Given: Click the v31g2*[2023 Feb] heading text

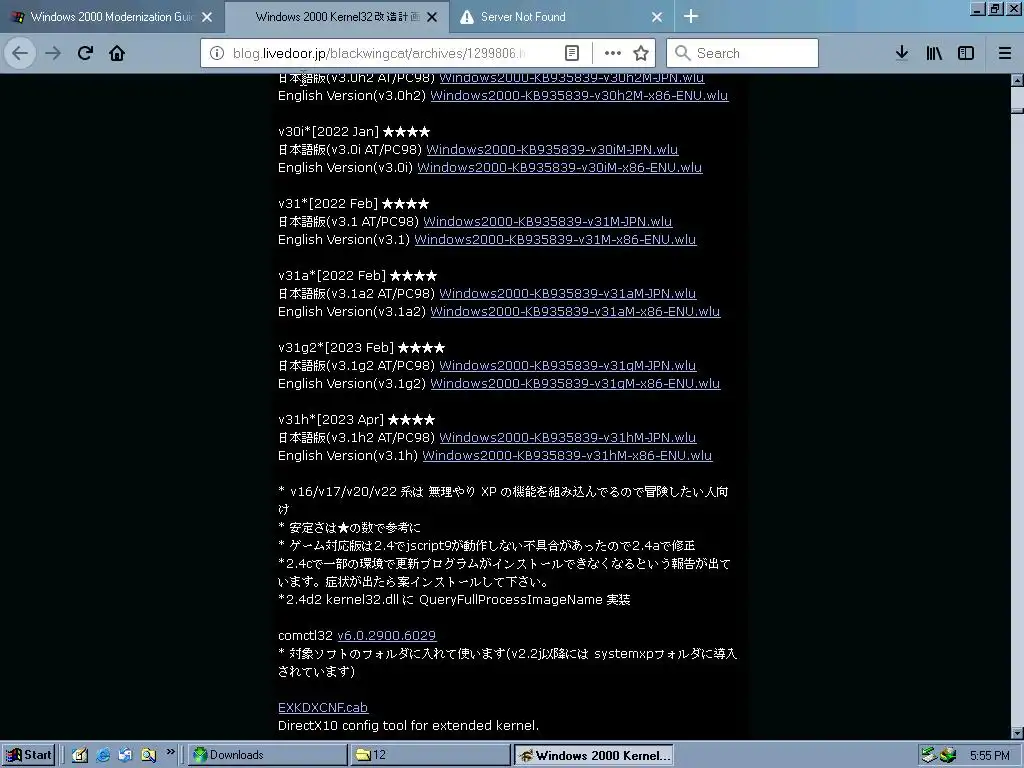Looking at the screenshot, I should pos(361,348).
